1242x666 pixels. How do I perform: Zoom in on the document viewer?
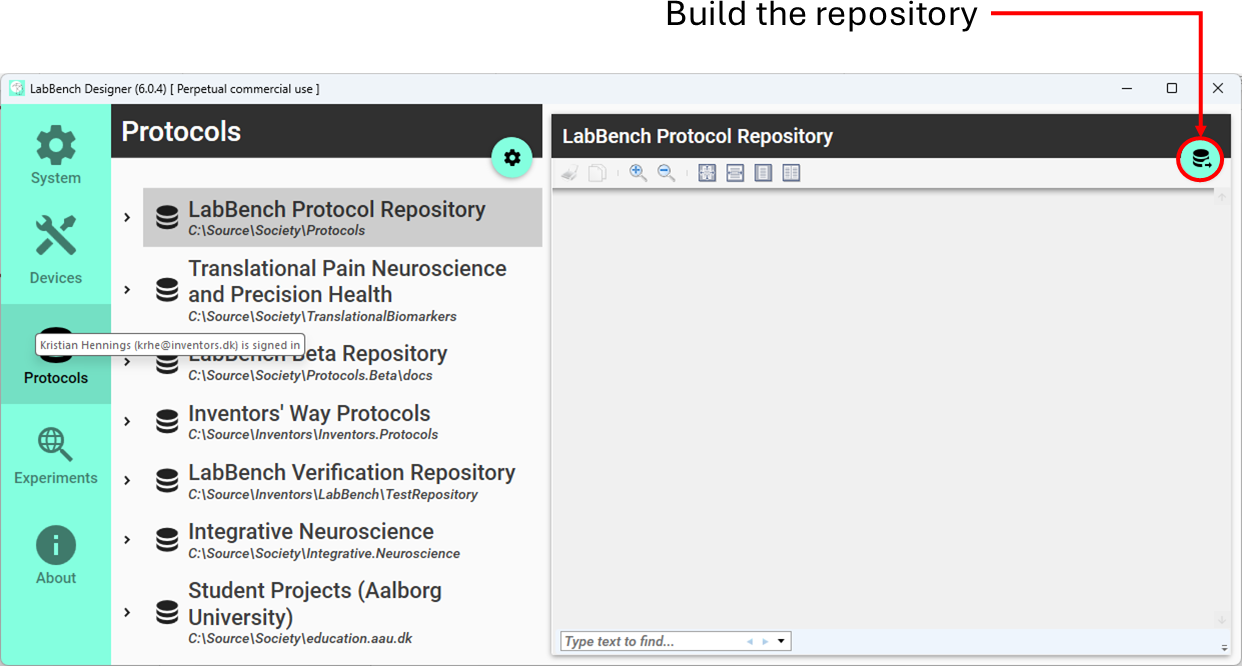pyautogui.click(x=638, y=173)
